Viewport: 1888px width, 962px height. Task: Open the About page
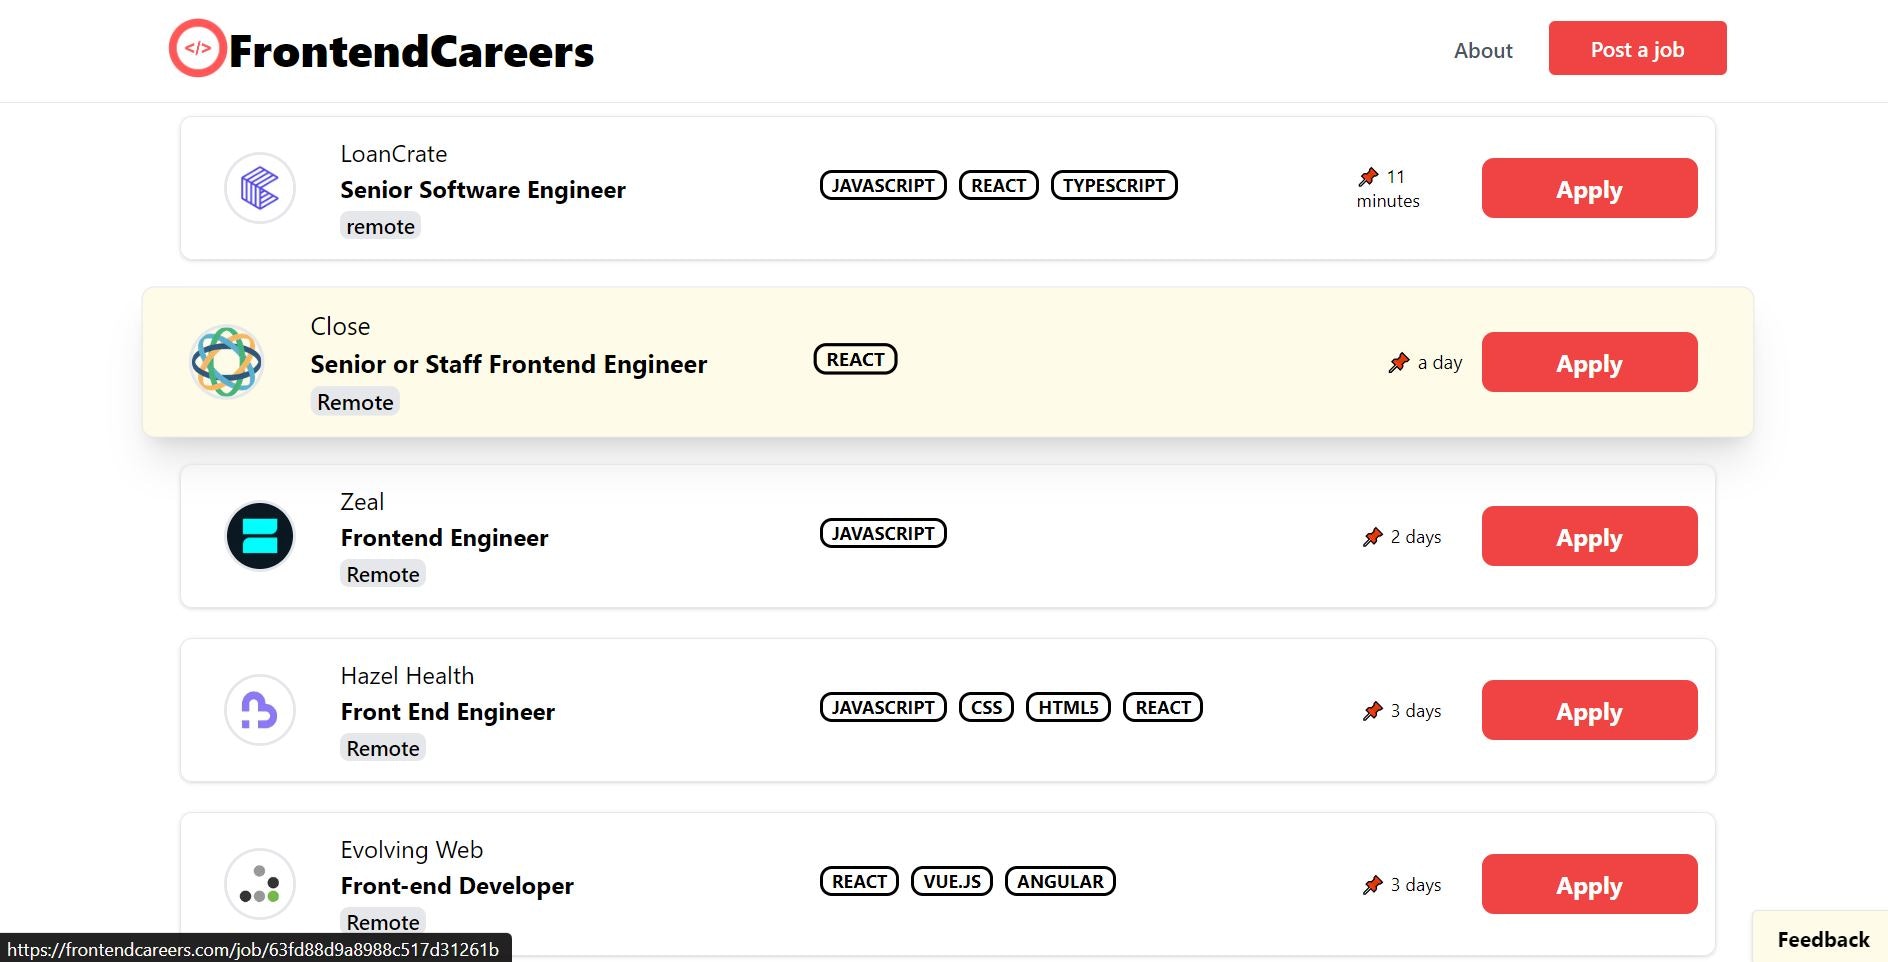tap(1483, 50)
